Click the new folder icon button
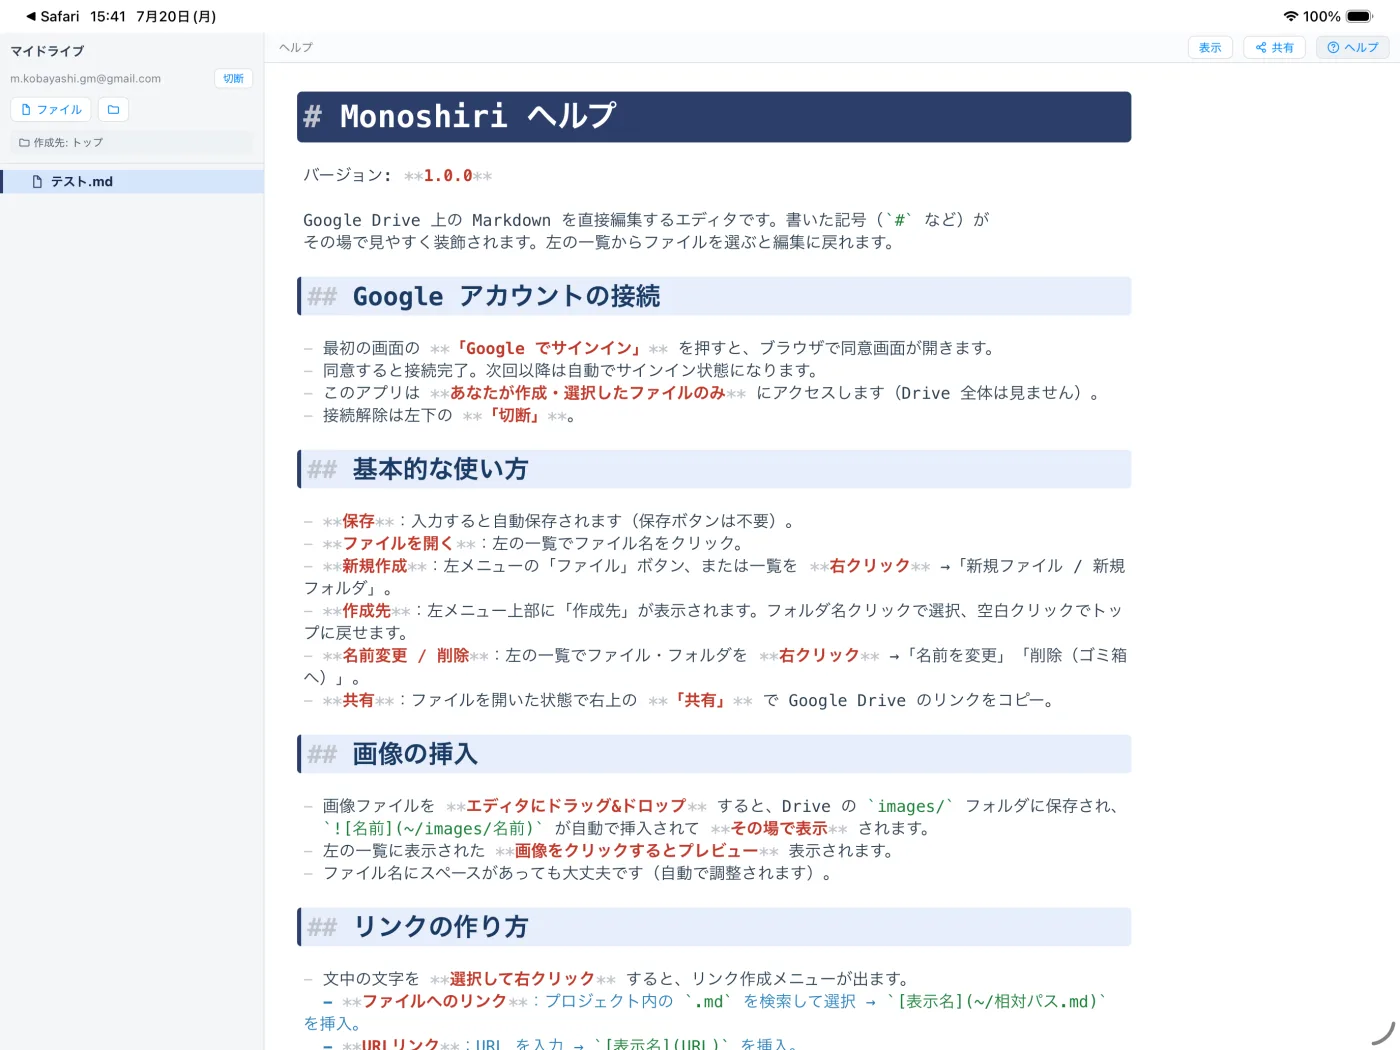1400x1050 pixels. (x=114, y=110)
